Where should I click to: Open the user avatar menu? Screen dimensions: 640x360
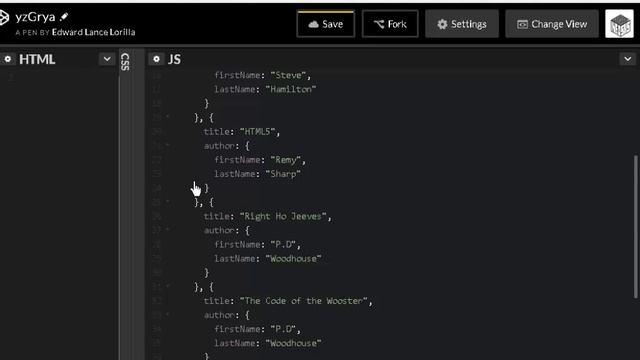pyautogui.click(x=619, y=24)
